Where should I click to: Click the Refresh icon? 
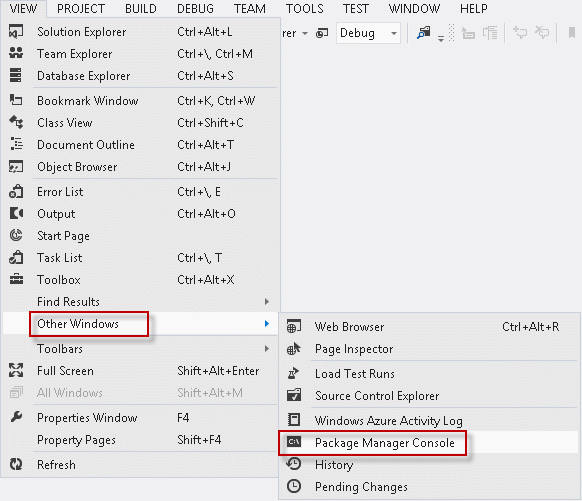coord(16,464)
